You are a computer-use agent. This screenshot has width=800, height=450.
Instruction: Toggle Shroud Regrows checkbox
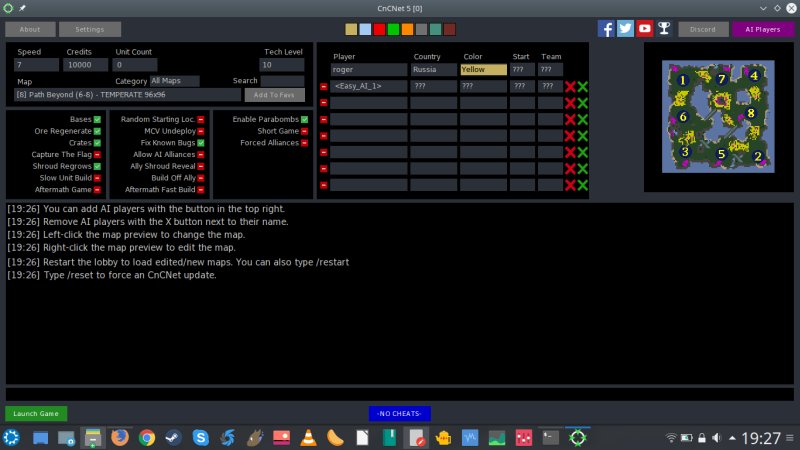(97, 166)
